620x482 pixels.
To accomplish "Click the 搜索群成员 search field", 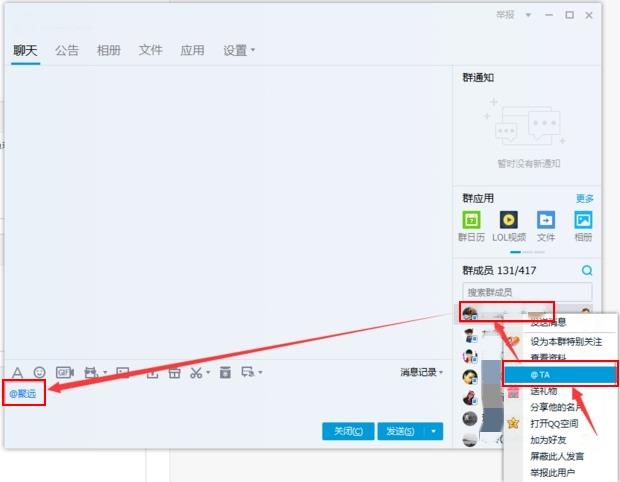I will pyautogui.click(x=520, y=292).
